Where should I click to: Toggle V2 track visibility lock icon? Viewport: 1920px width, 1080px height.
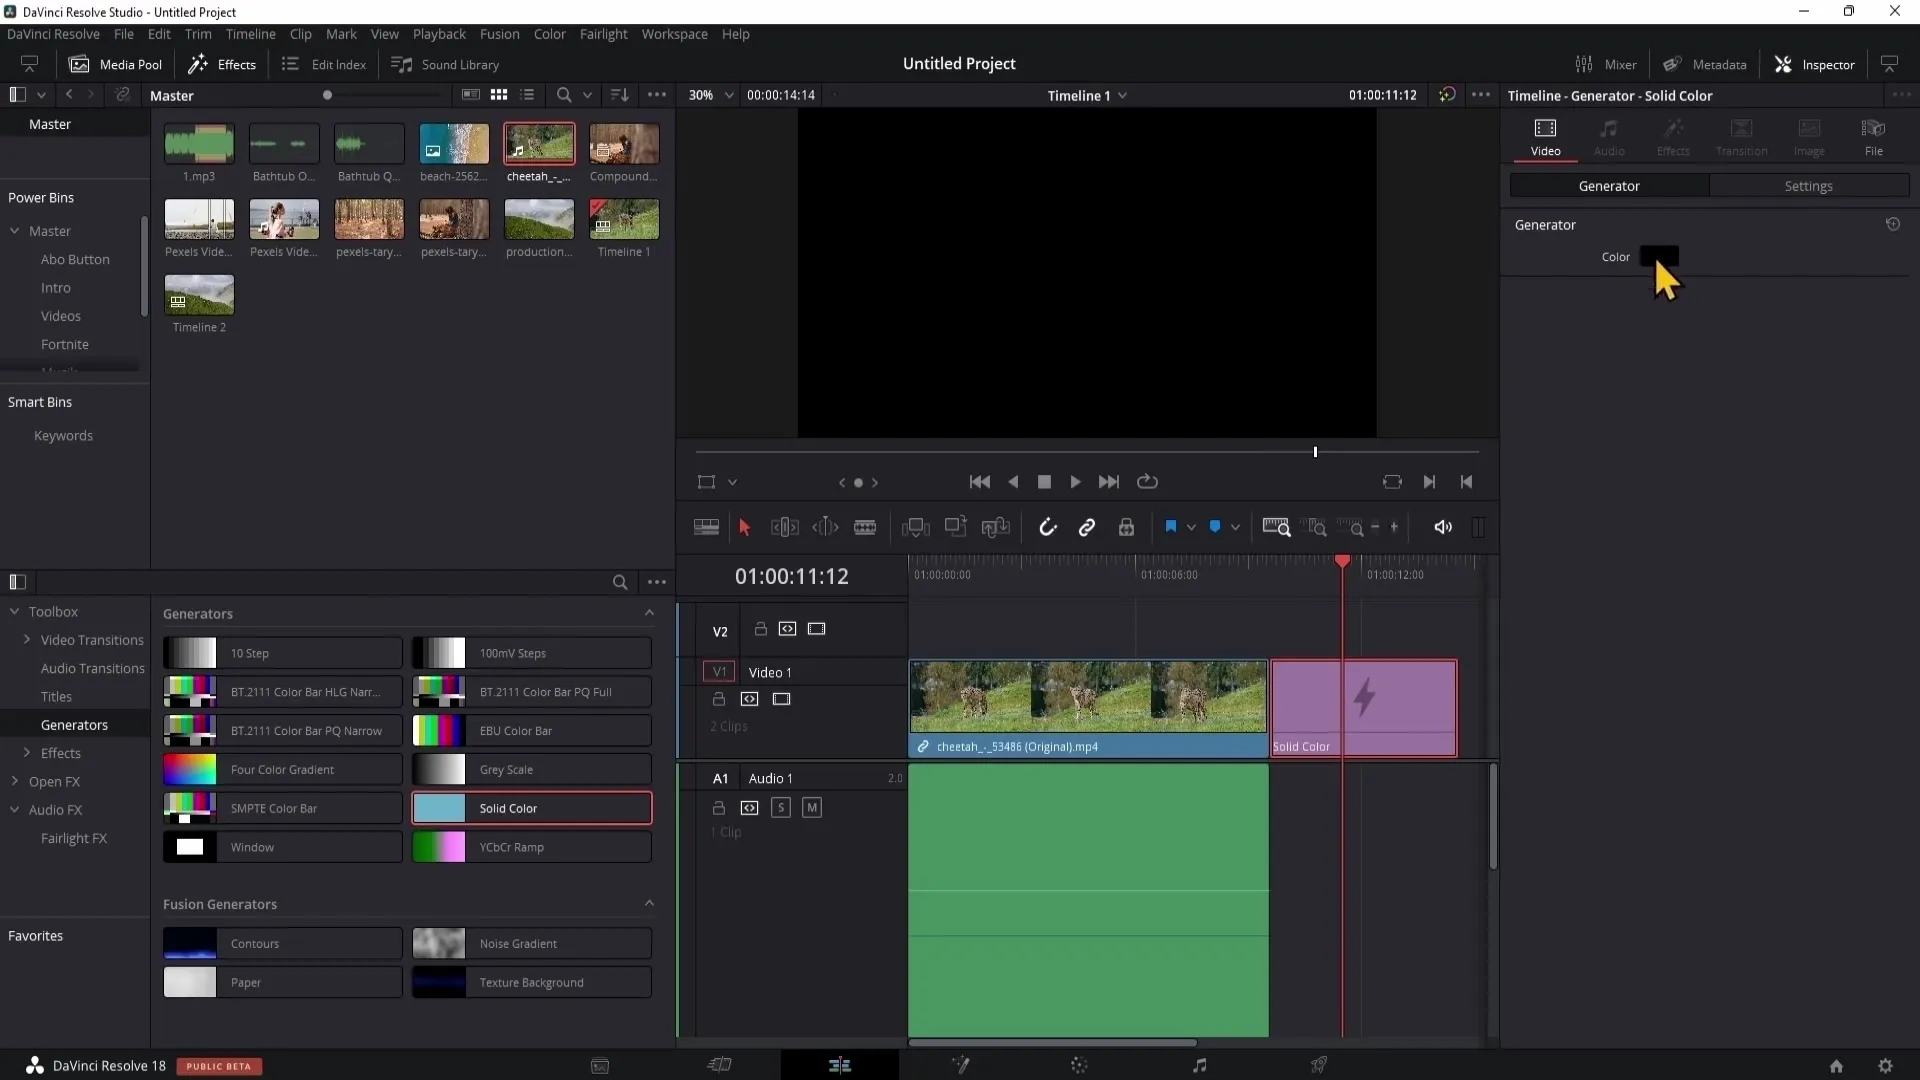click(761, 629)
